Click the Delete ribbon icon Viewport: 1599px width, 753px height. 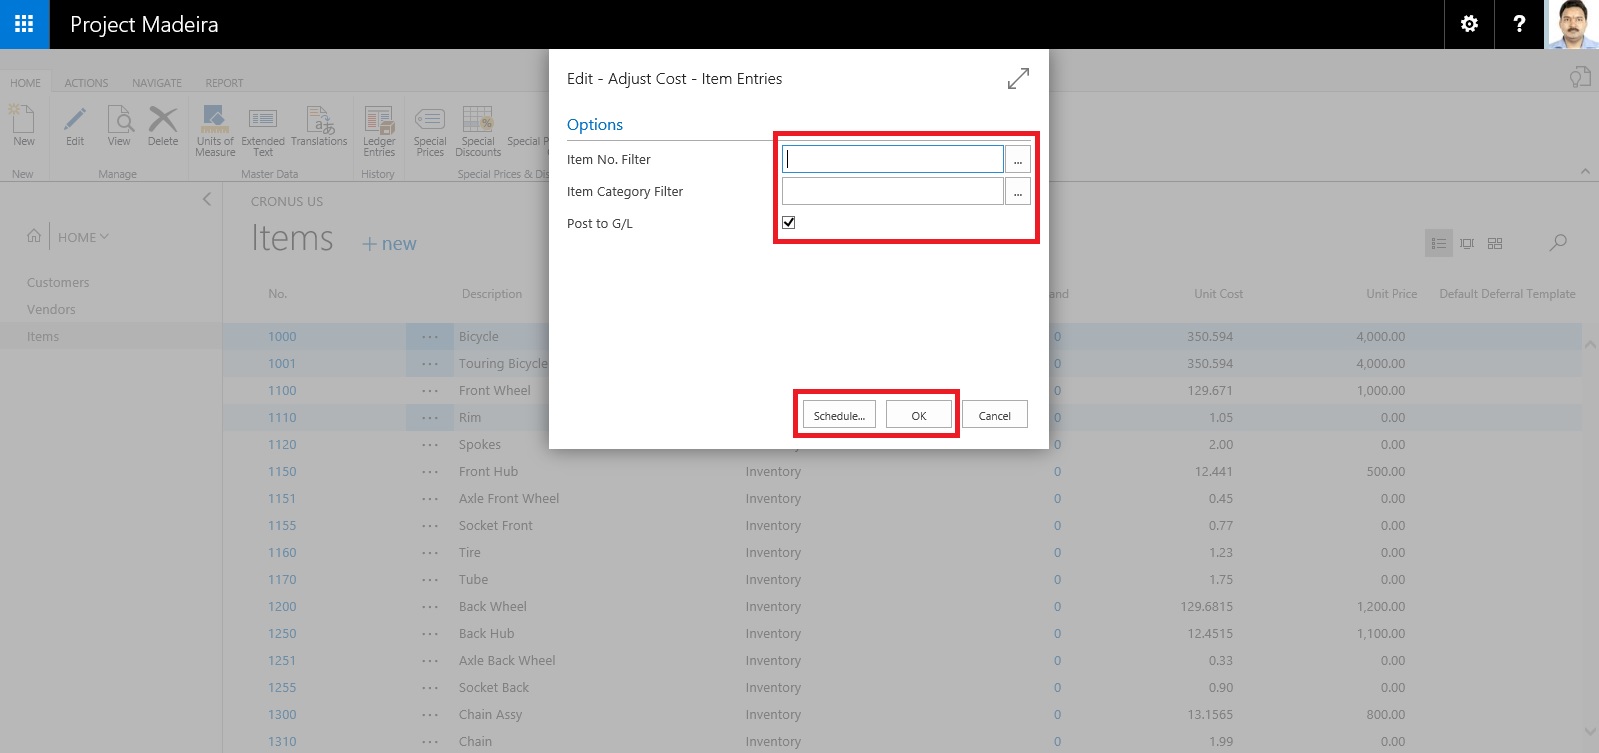click(163, 126)
